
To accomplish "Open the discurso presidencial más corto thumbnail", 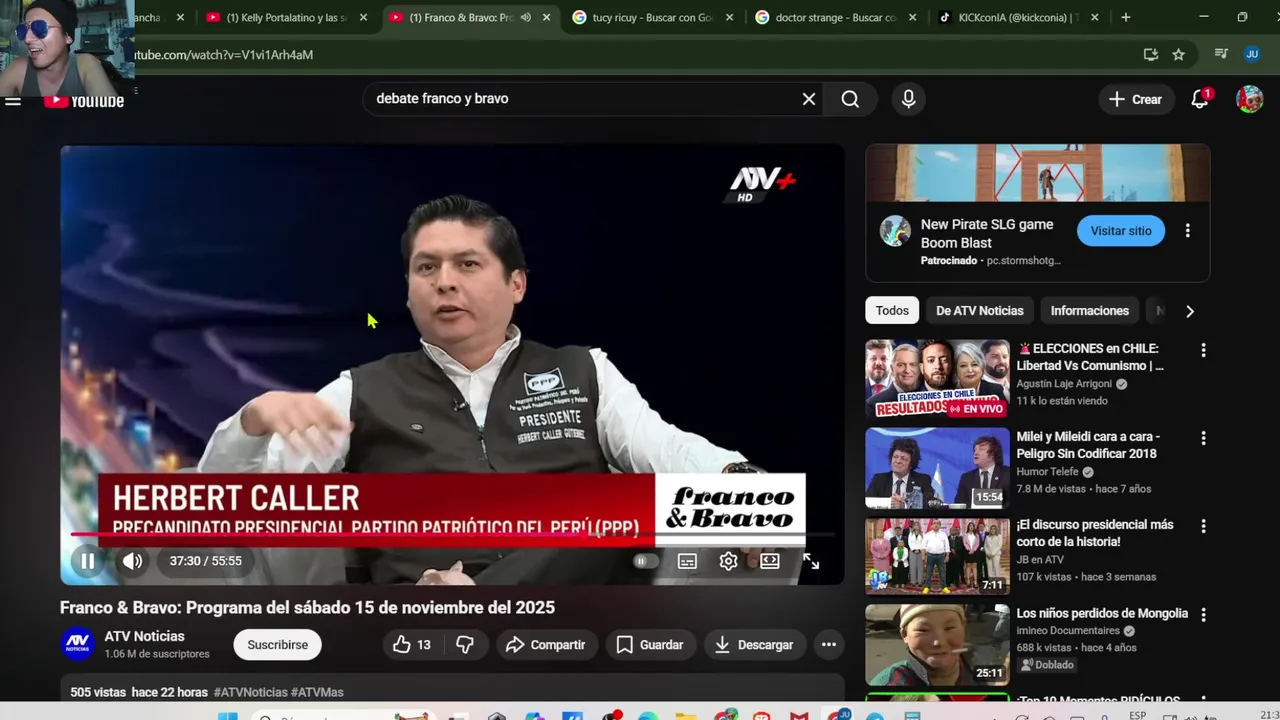I will [937, 556].
